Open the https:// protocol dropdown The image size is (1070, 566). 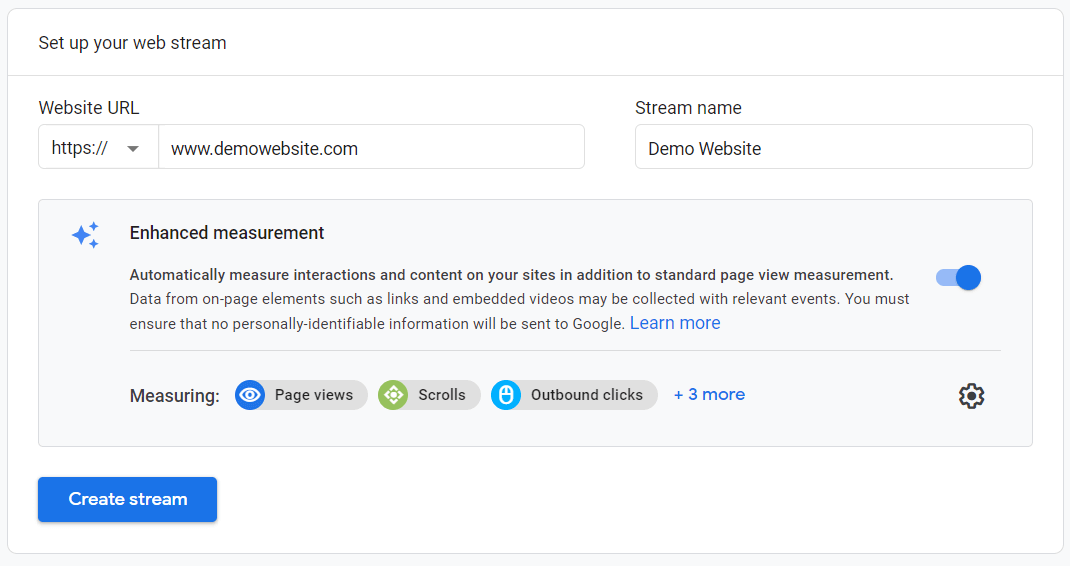tap(98, 147)
